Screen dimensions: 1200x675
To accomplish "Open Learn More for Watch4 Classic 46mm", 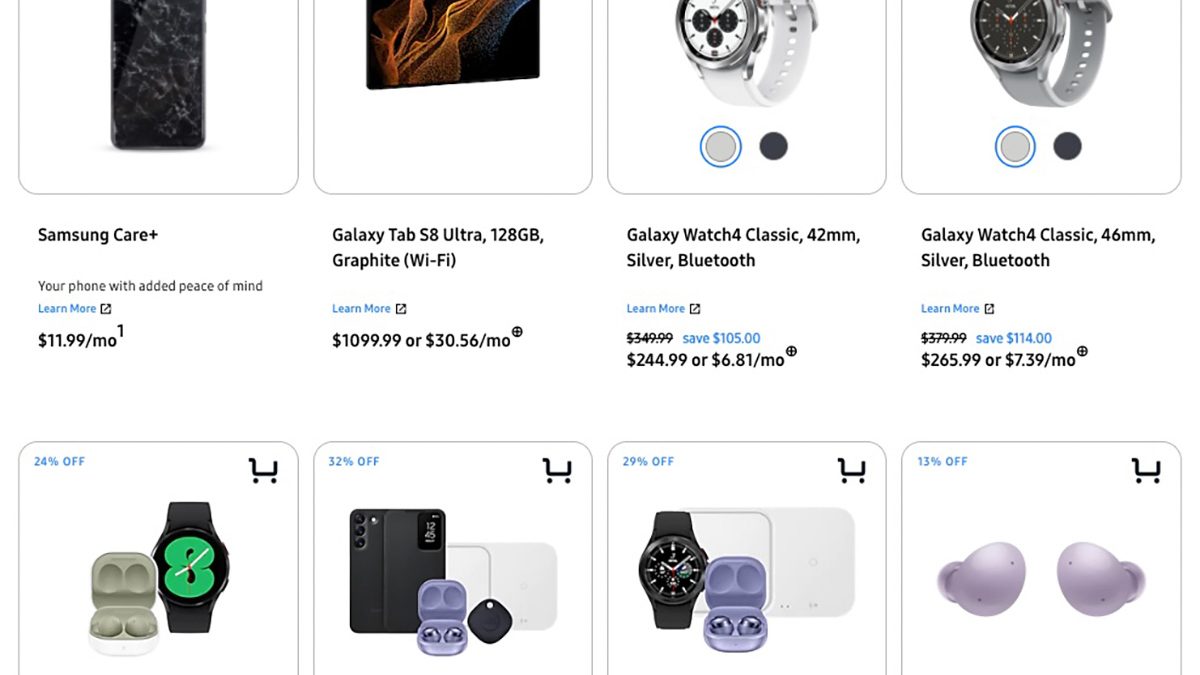I will coord(950,309).
